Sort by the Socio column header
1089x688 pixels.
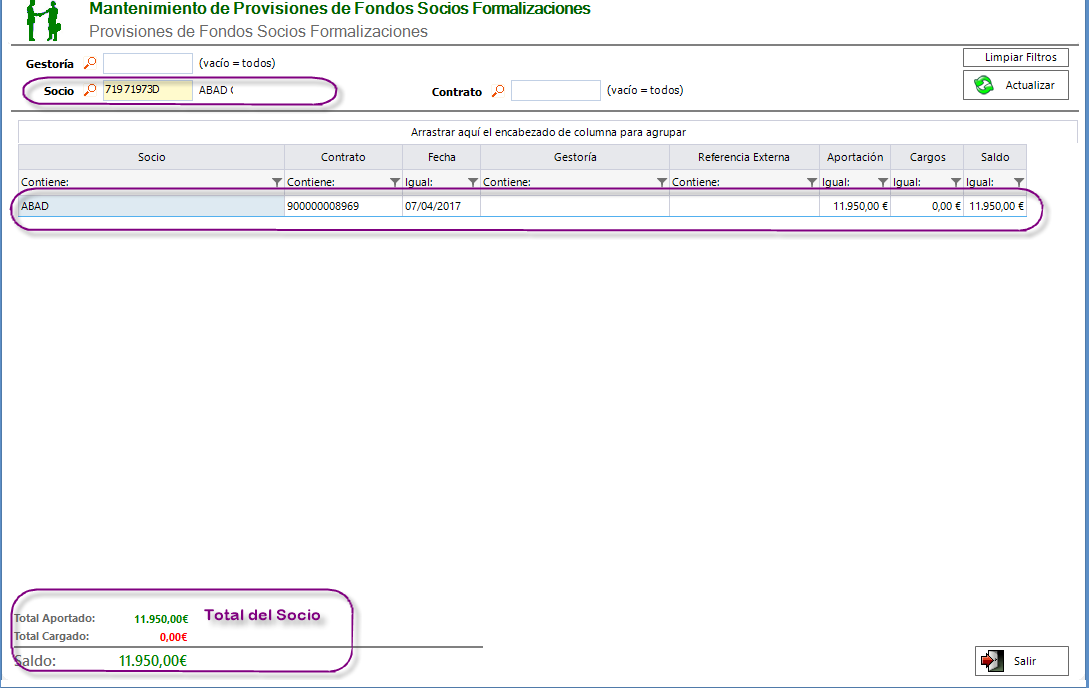(x=151, y=157)
